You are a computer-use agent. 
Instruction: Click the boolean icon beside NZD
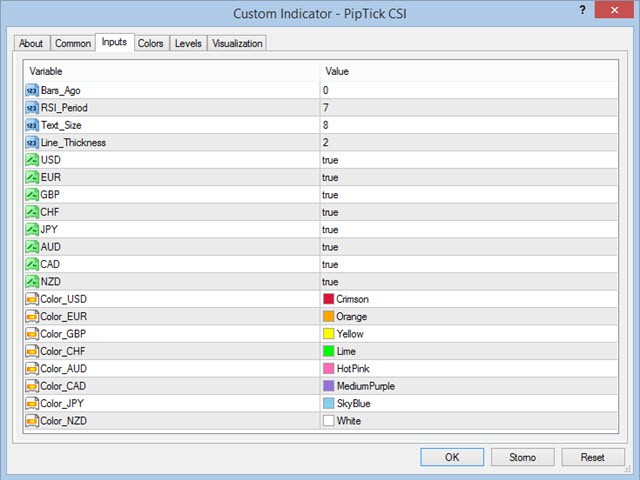click(x=32, y=282)
